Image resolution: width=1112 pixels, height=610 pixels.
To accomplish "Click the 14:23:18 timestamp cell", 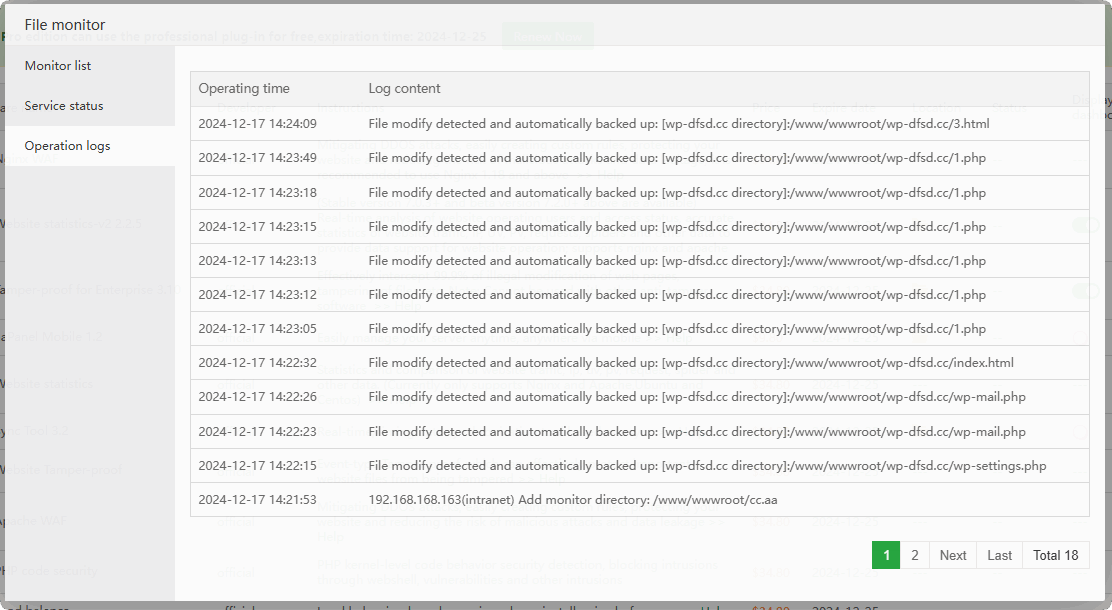I will [x=257, y=193].
